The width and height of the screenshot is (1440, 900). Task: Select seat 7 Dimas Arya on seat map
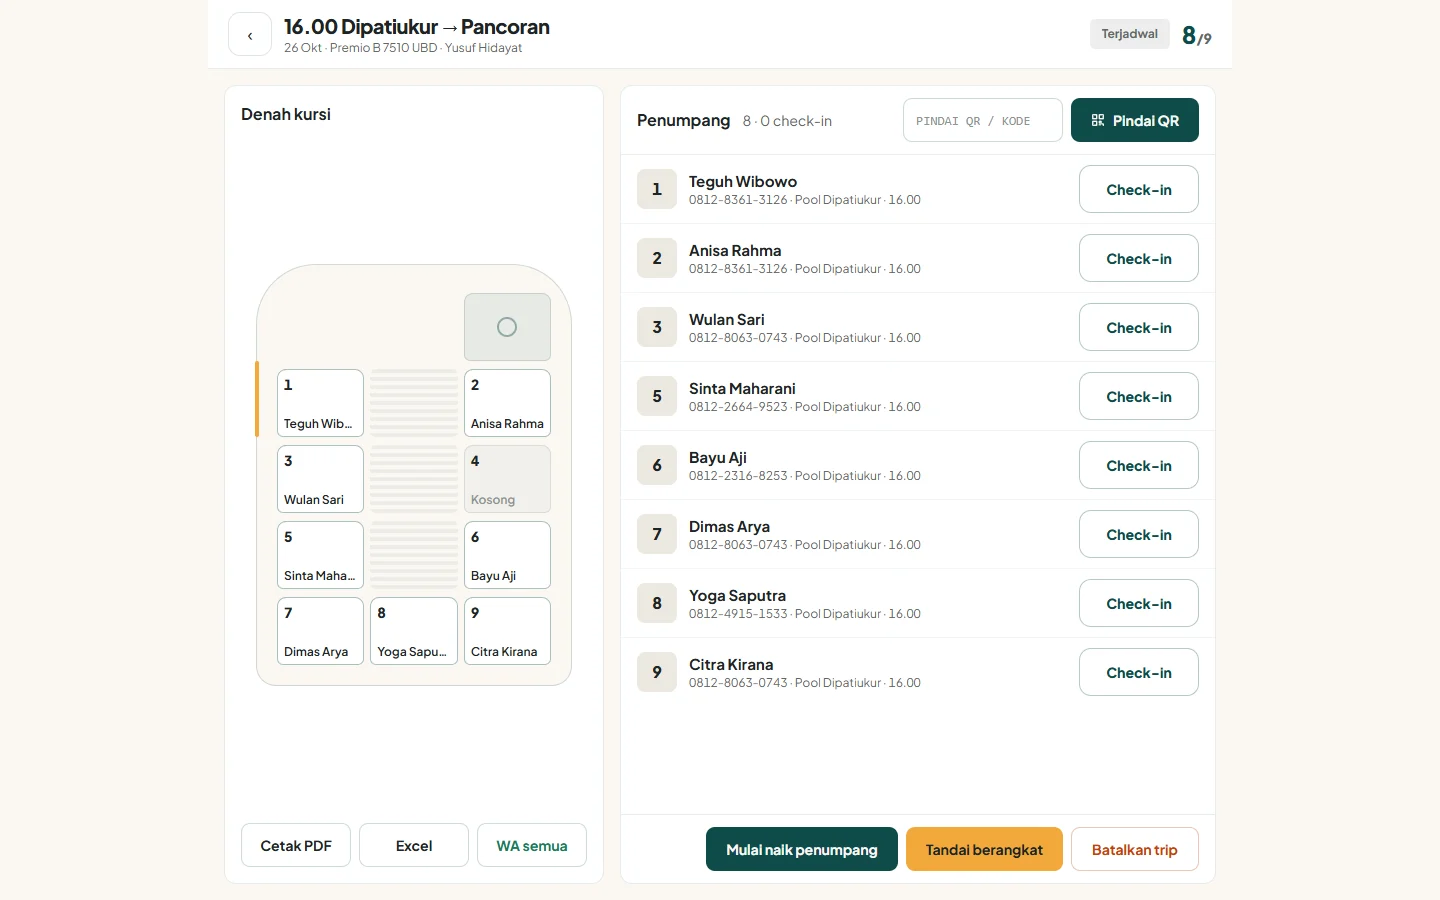coord(320,631)
